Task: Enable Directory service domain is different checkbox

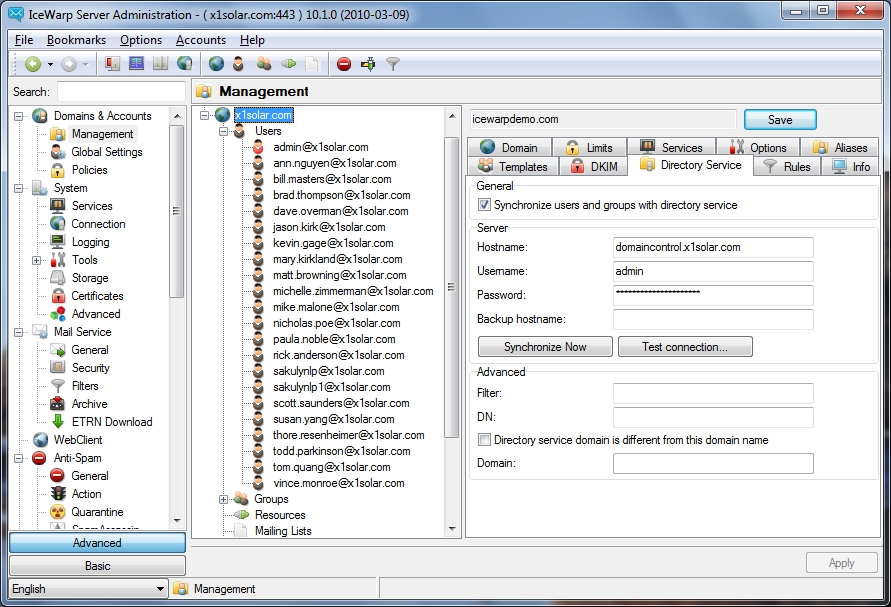Action: click(x=485, y=440)
